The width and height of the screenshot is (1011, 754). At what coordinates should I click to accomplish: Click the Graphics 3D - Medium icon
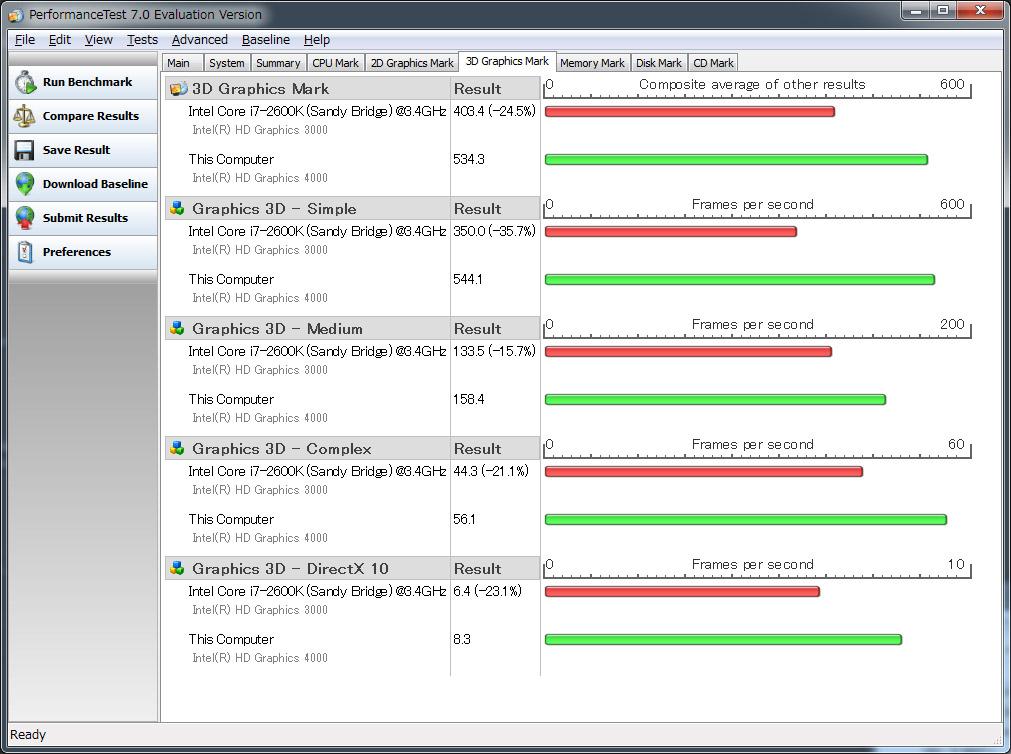pyautogui.click(x=177, y=328)
